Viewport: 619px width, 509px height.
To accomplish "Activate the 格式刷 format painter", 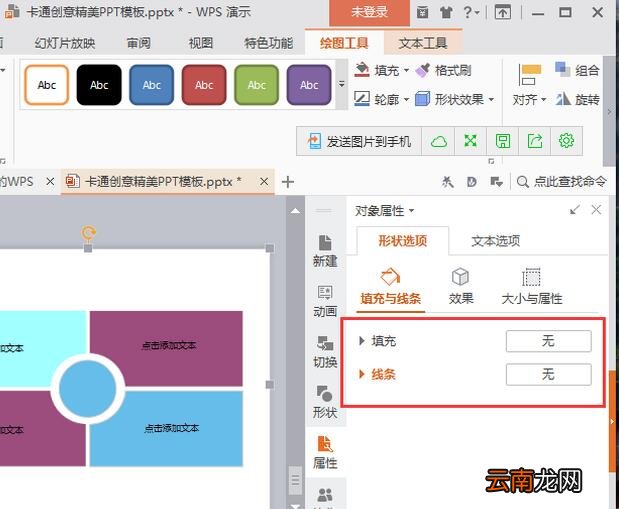I will [x=444, y=71].
